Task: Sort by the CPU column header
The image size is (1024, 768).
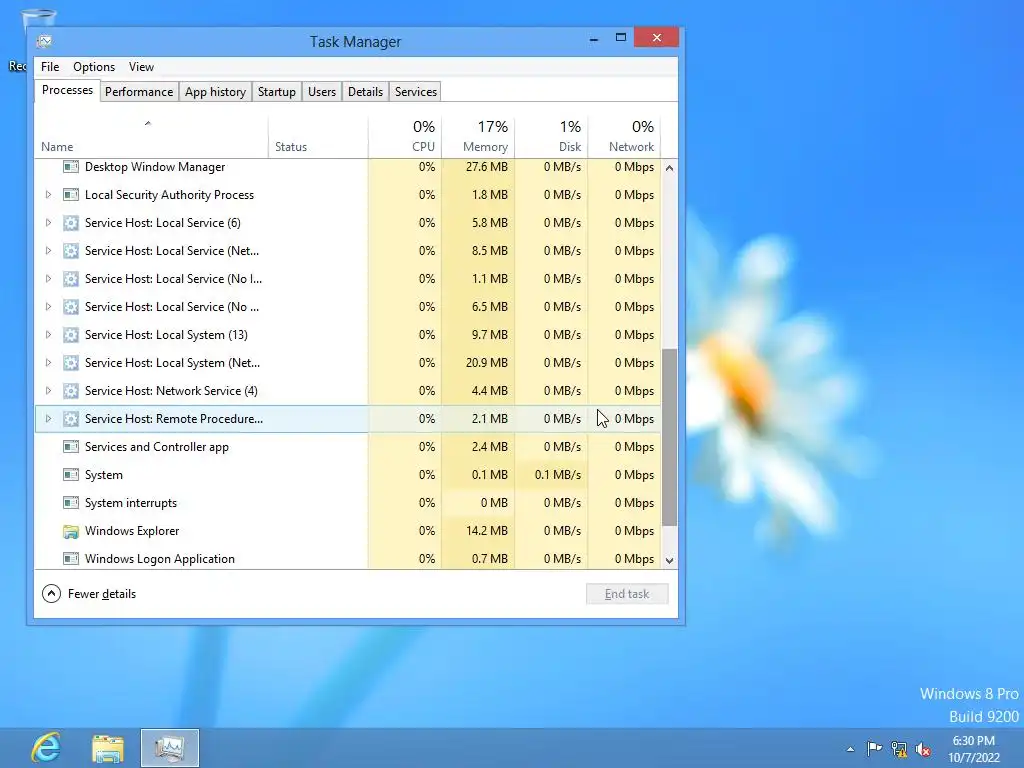Action: pos(405,137)
